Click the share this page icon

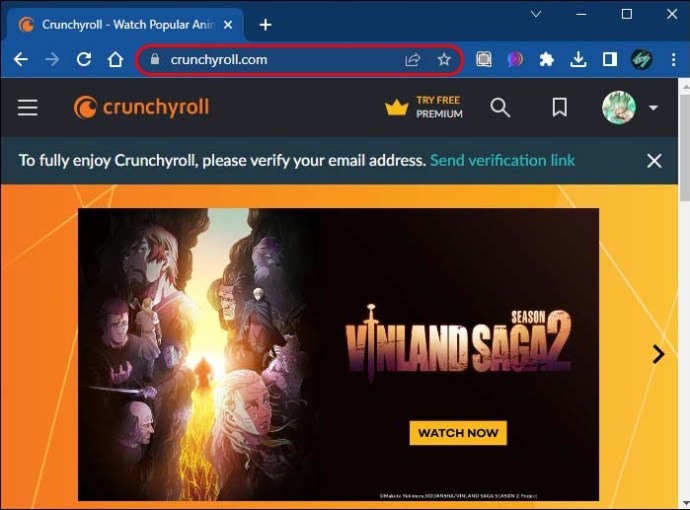pyautogui.click(x=412, y=59)
